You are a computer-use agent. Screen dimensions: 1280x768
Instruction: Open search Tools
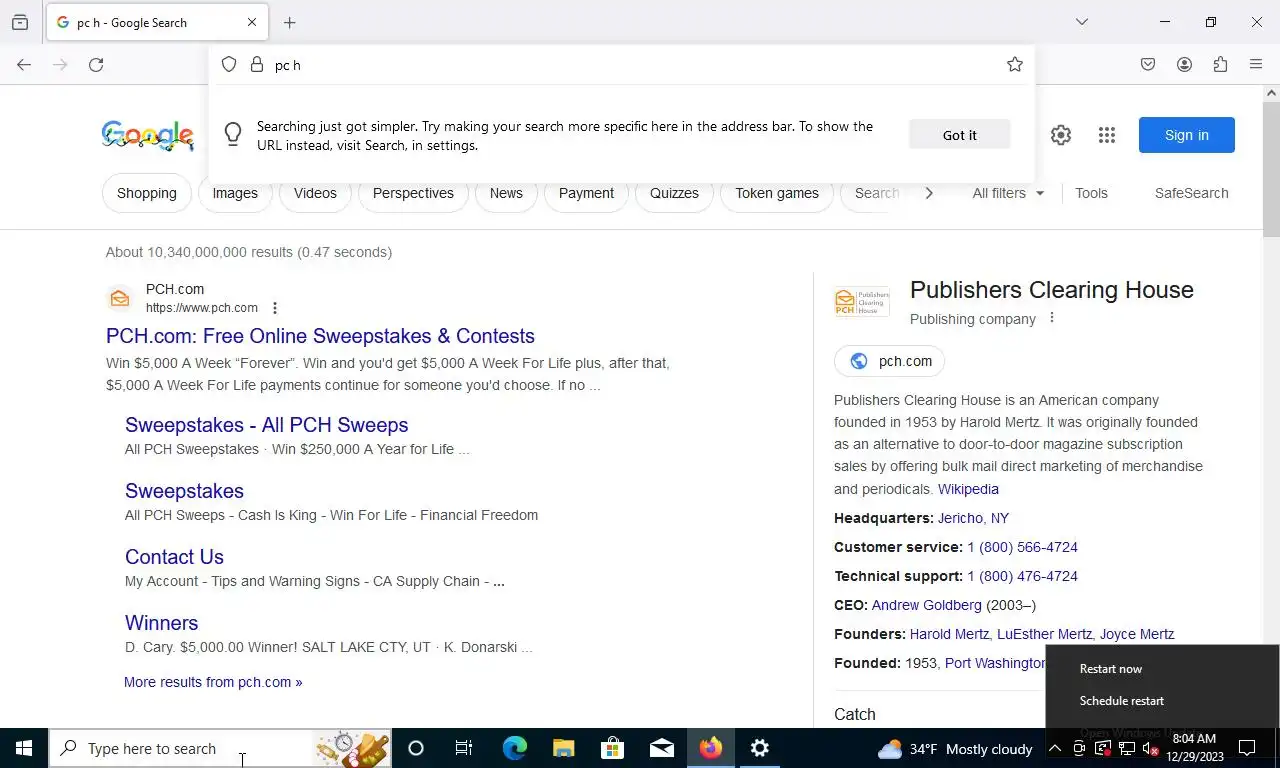[x=1091, y=193]
